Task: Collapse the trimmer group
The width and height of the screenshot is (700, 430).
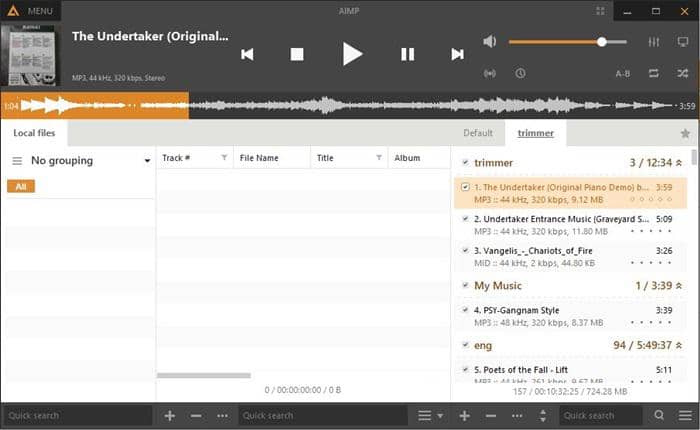Action: [679, 163]
